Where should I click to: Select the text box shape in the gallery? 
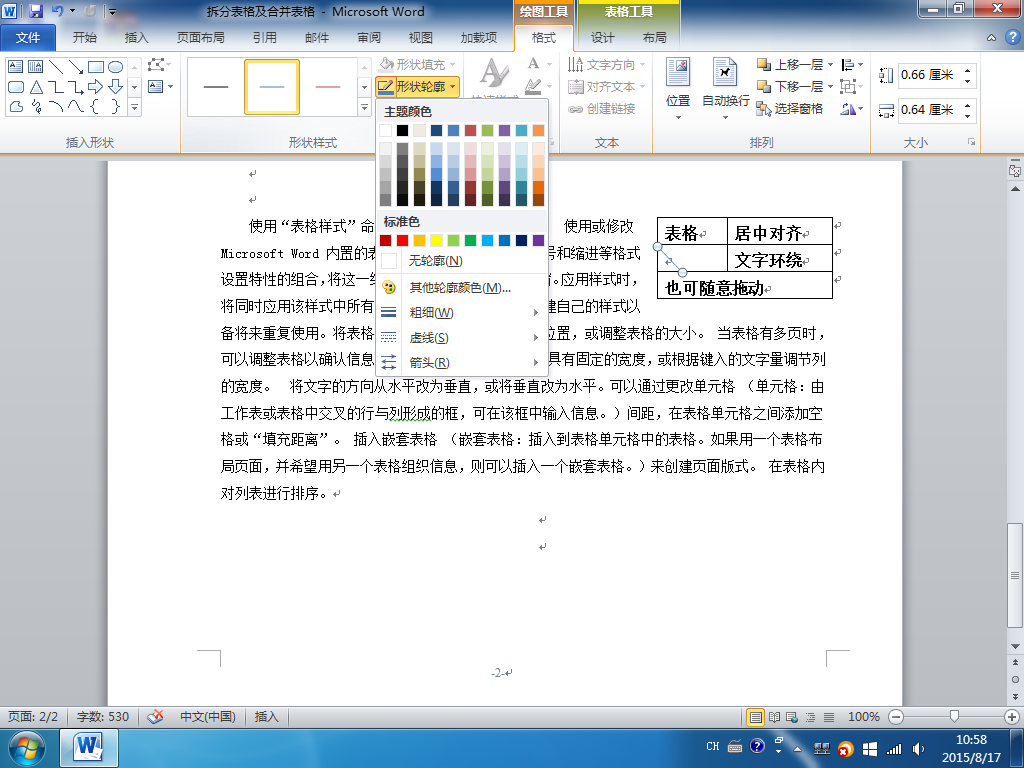pos(15,67)
